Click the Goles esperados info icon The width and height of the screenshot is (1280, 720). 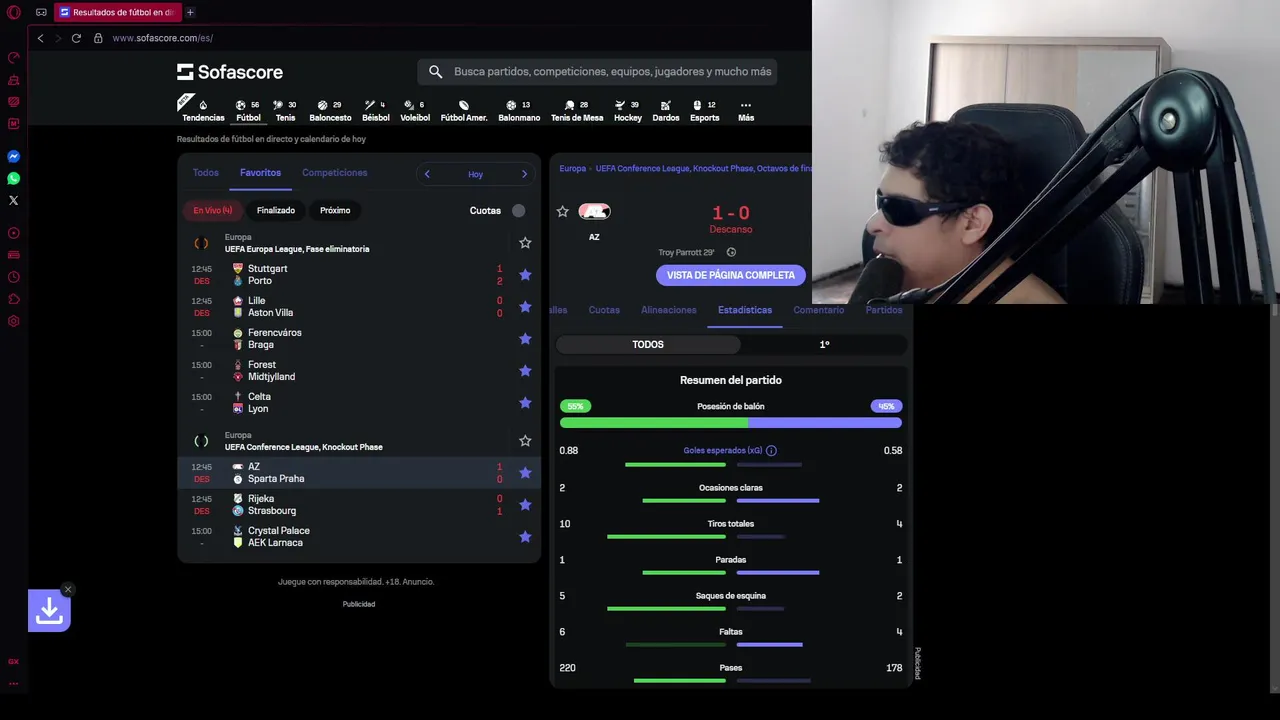pos(771,451)
